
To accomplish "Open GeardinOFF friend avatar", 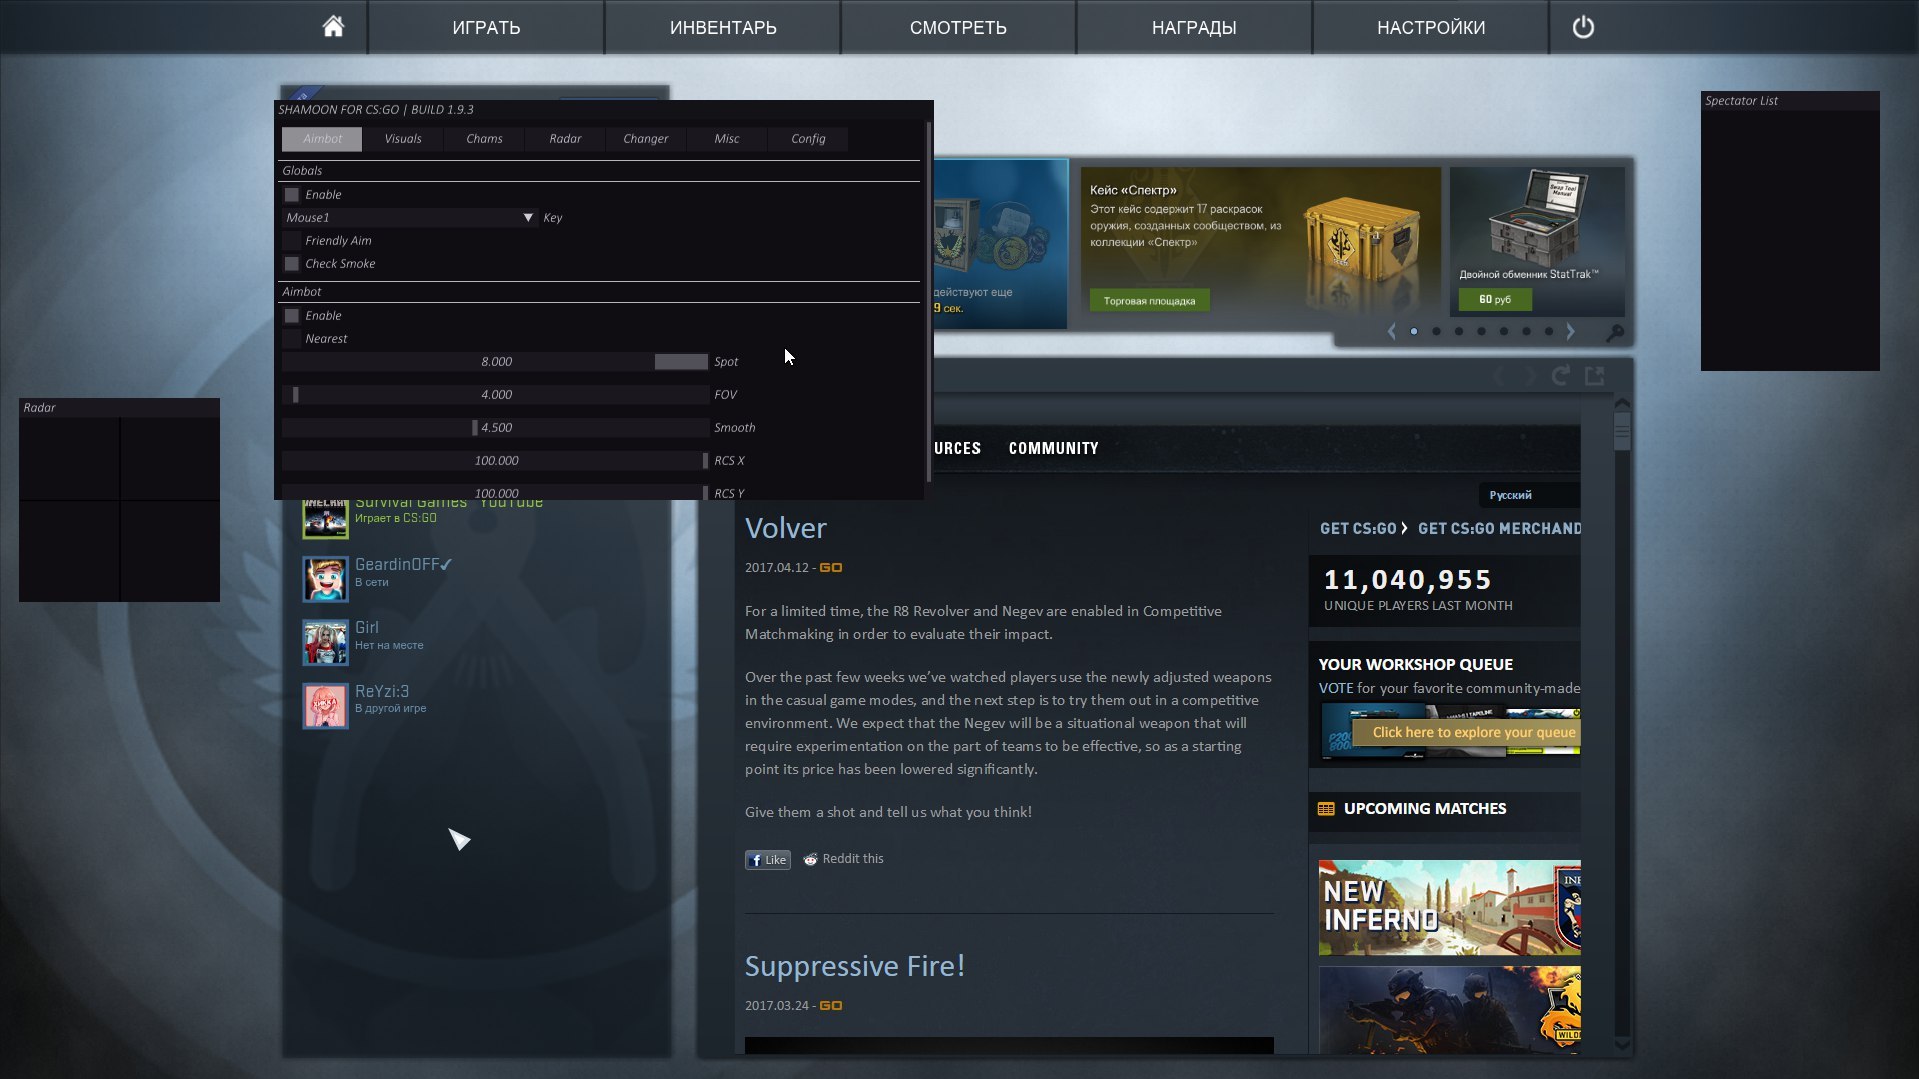I will pos(325,579).
